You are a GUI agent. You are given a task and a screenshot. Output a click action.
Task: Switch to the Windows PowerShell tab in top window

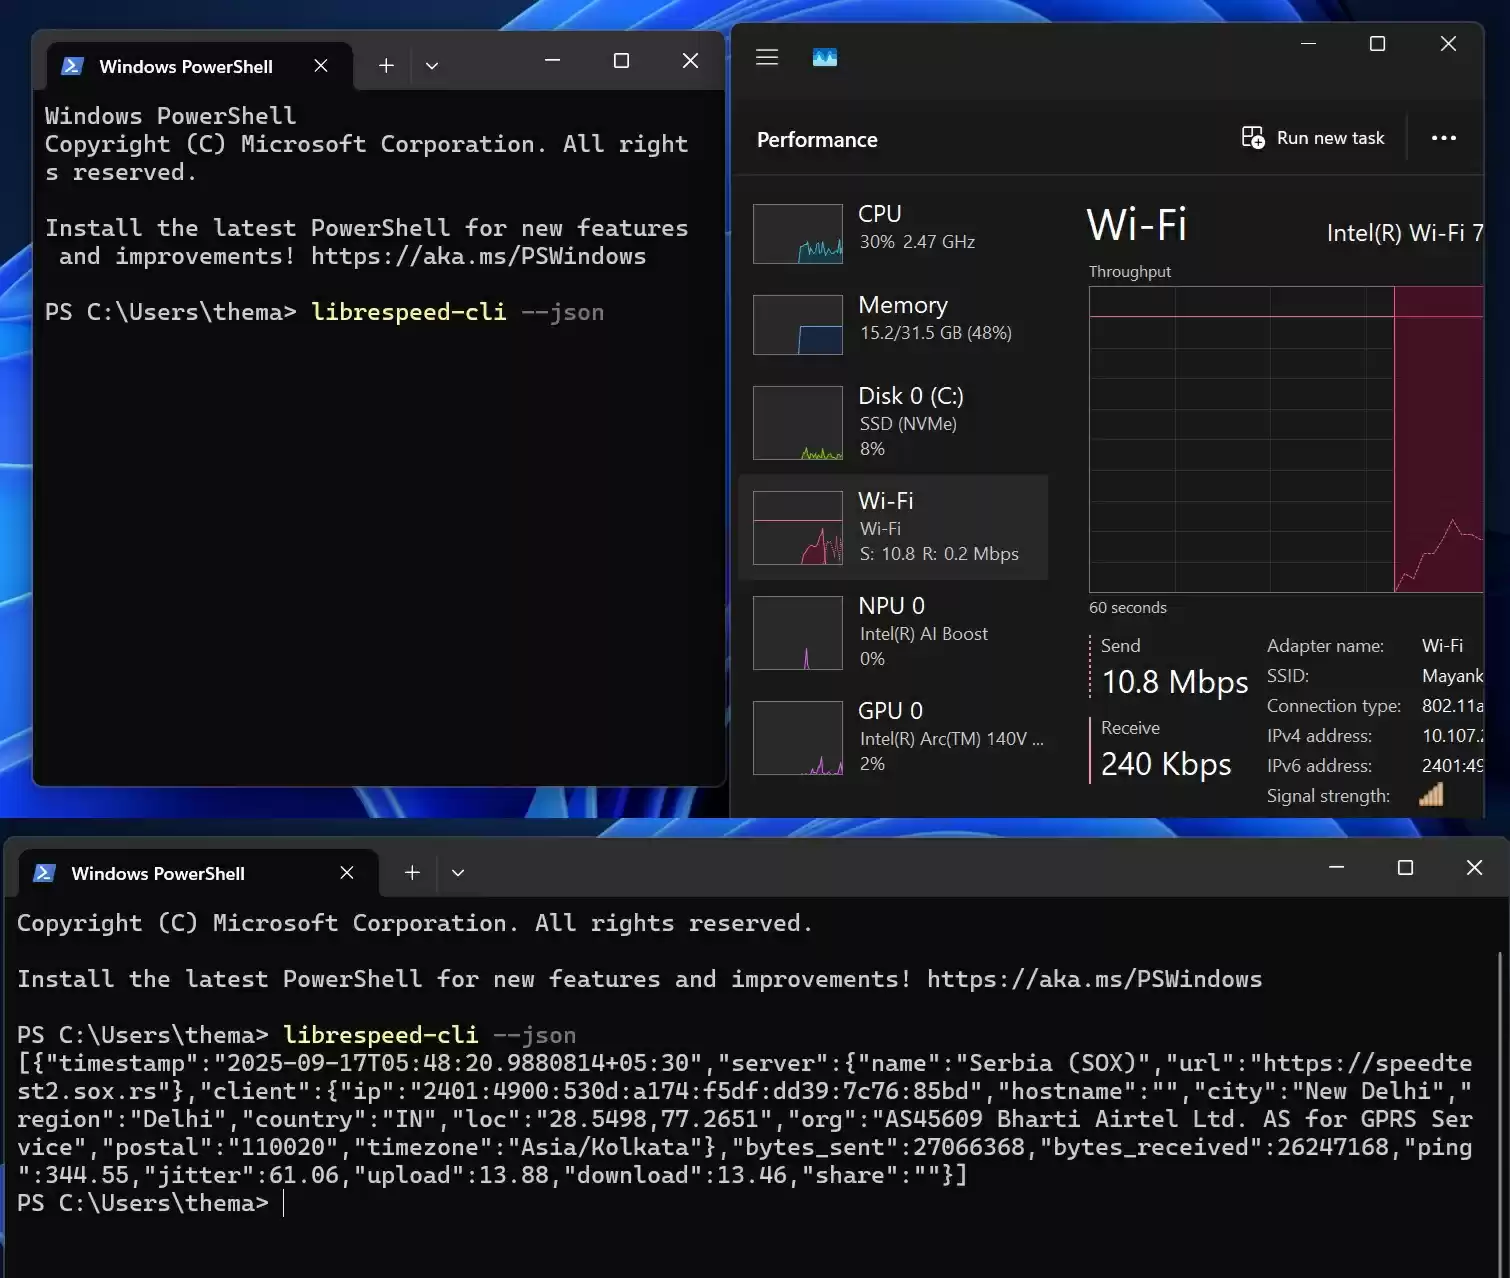tap(185, 65)
